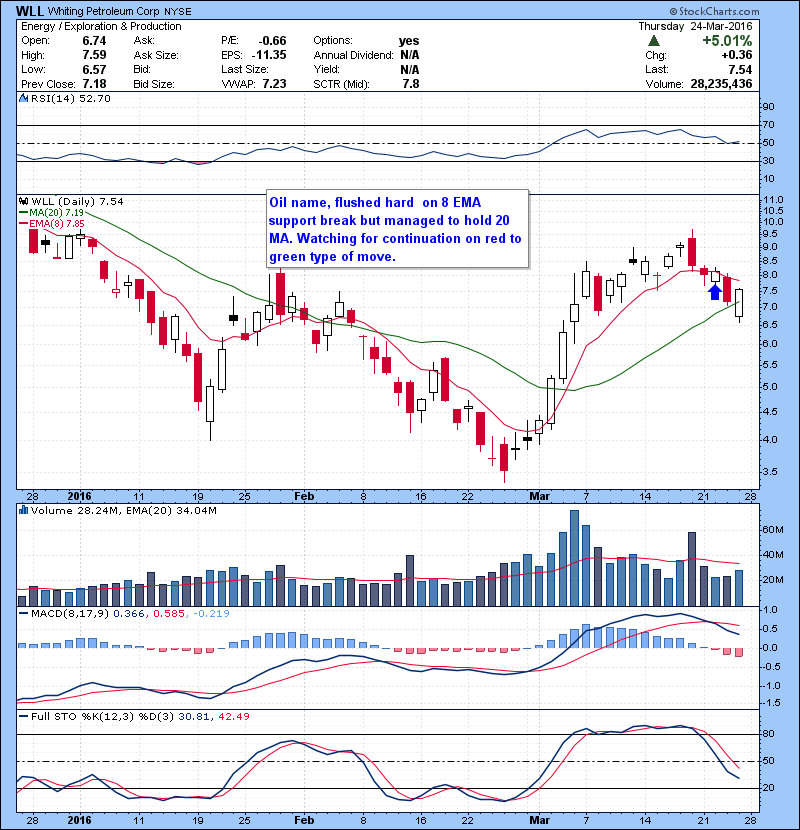Click the +5.01% percent change

point(727,41)
